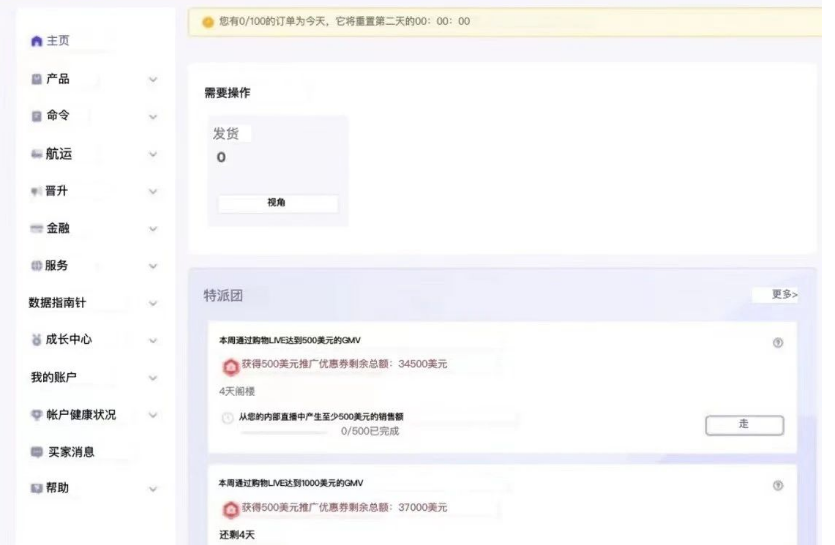Open help tooltip on the 1000美元 GMV task
Screen dimensions: 835x545
(x=778, y=485)
